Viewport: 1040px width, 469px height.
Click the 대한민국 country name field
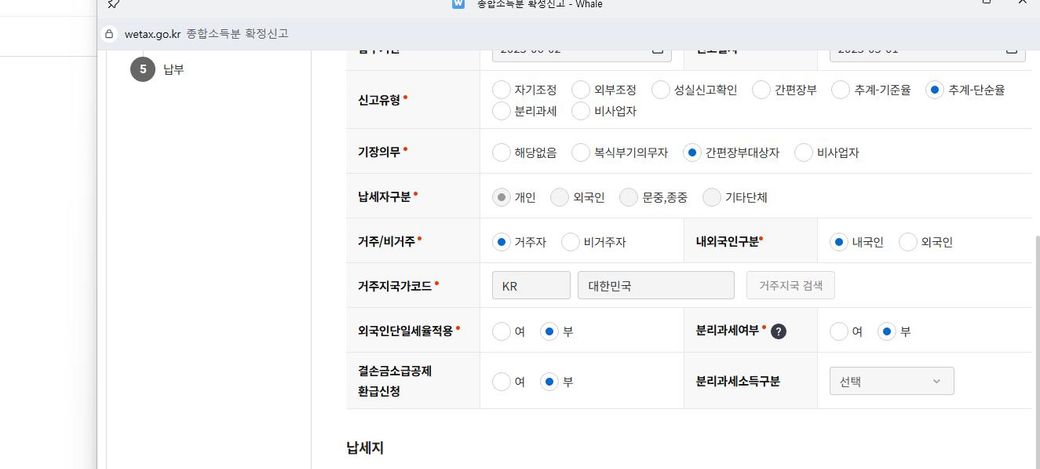655,285
